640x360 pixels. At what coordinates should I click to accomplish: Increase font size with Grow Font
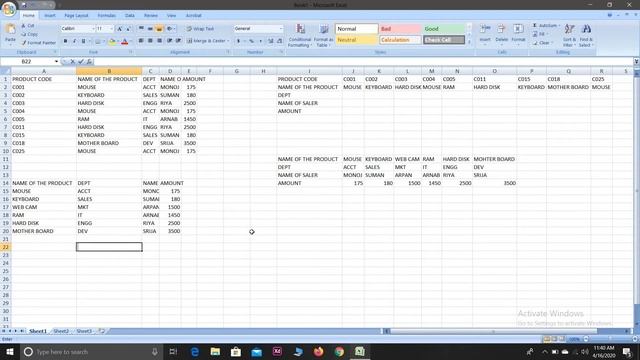[120, 29]
